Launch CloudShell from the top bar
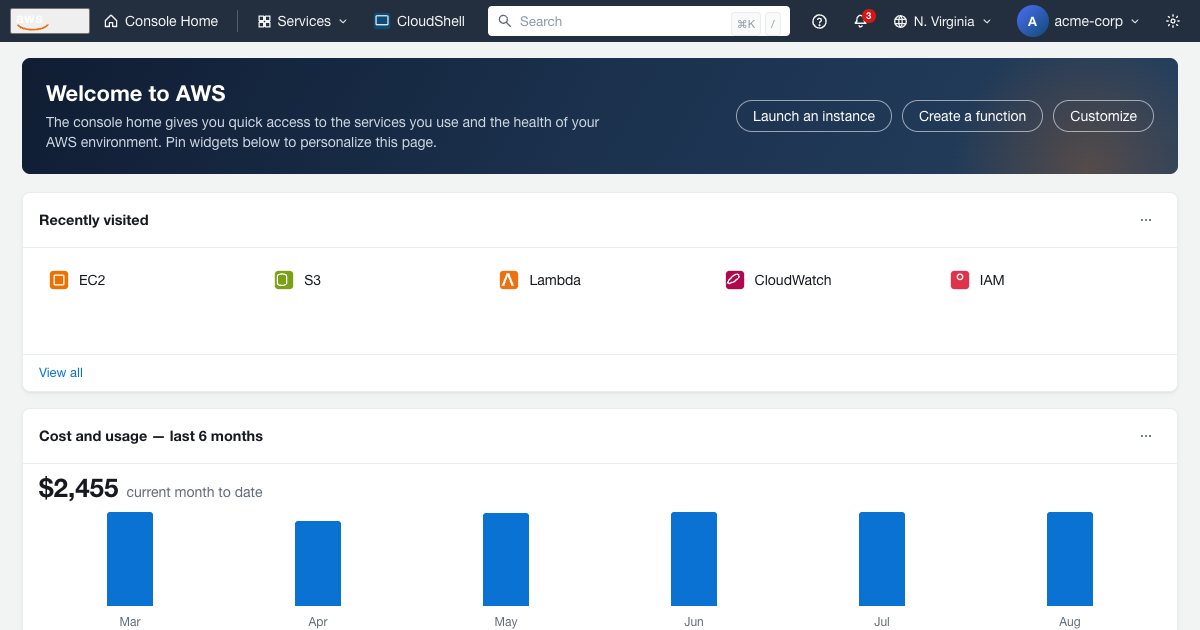This screenshot has height=630, width=1200. [x=420, y=21]
